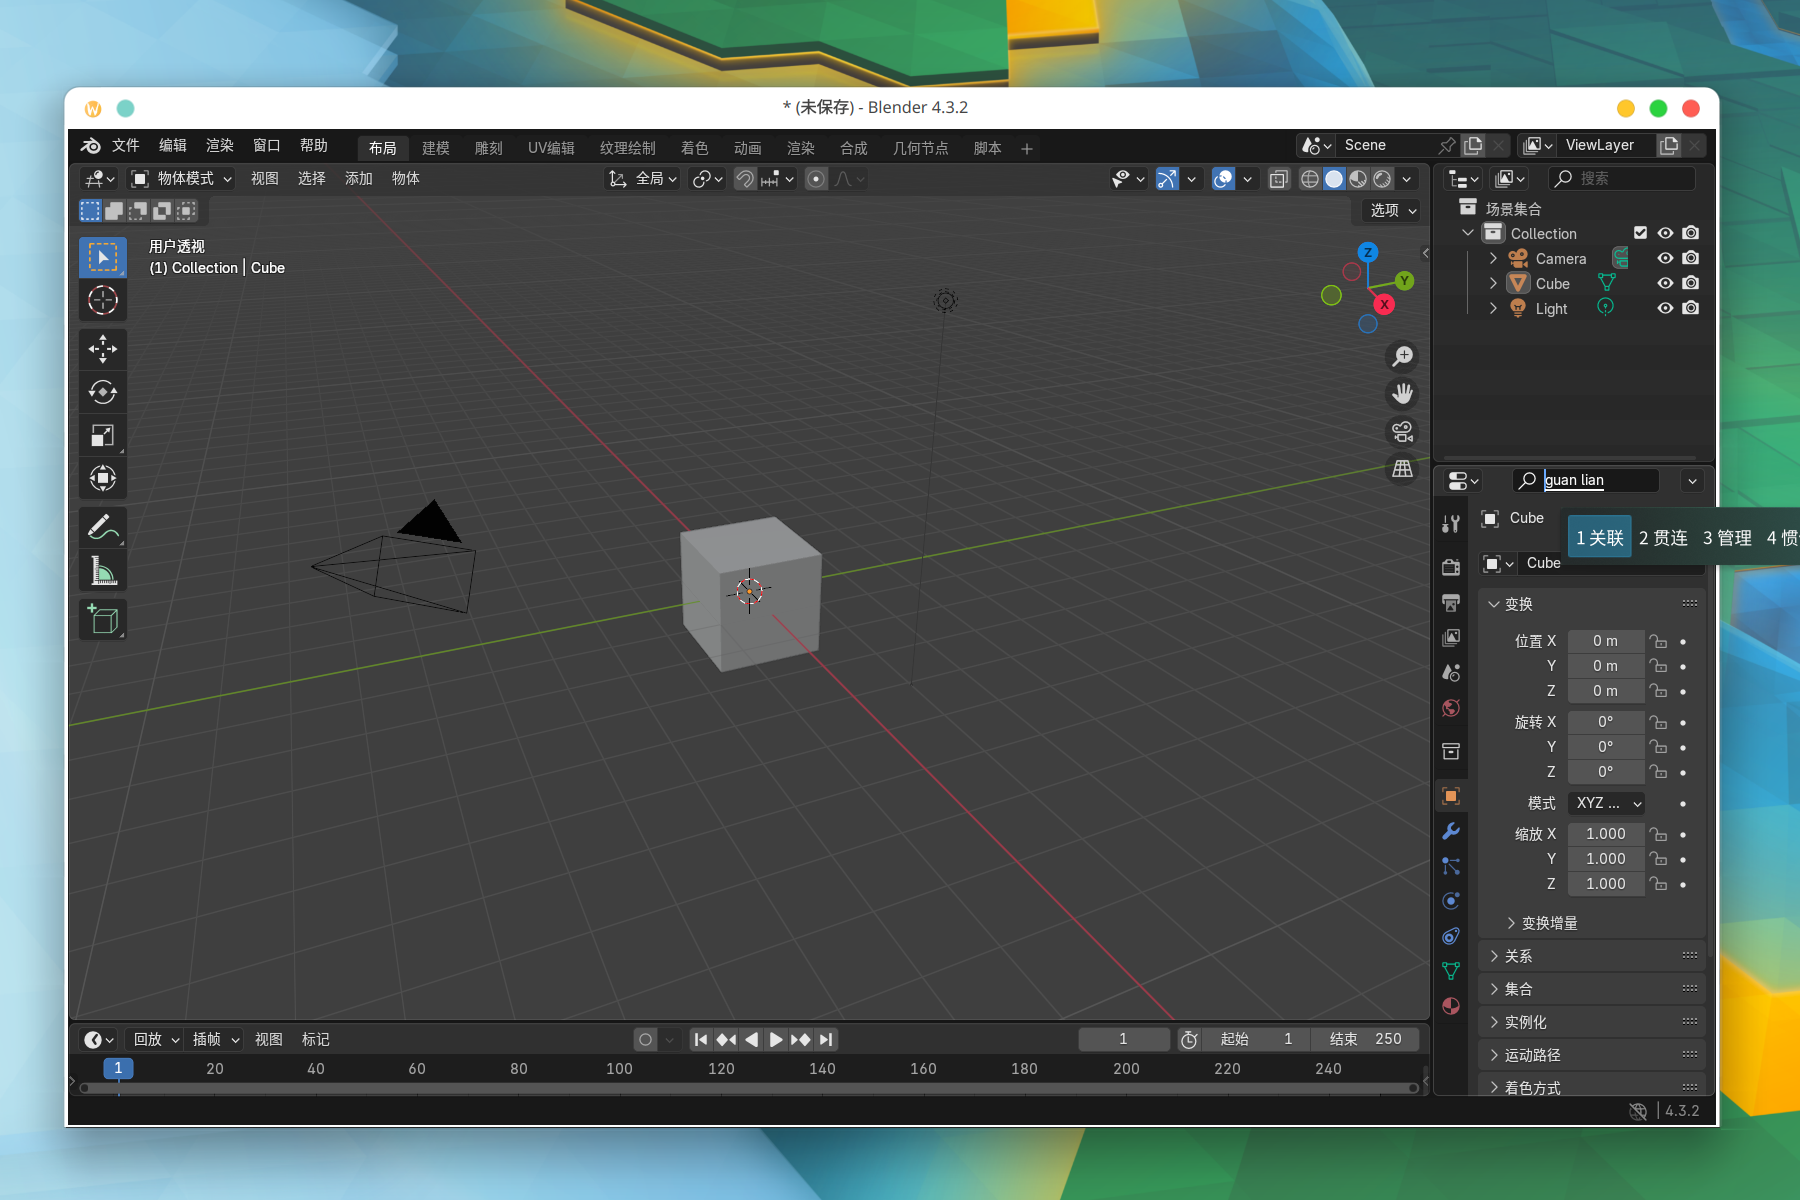Choose the Annotate pencil tool
This screenshot has height=1200, width=1800.
103,527
